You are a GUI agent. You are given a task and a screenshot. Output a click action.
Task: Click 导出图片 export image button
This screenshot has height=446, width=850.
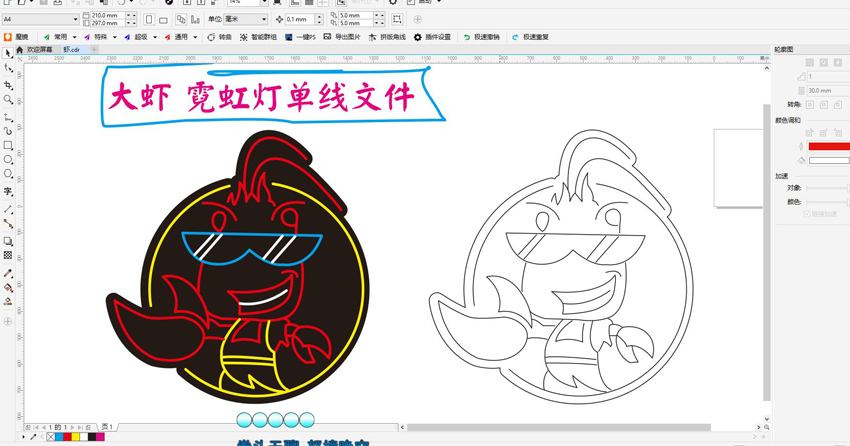(x=342, y=37)
